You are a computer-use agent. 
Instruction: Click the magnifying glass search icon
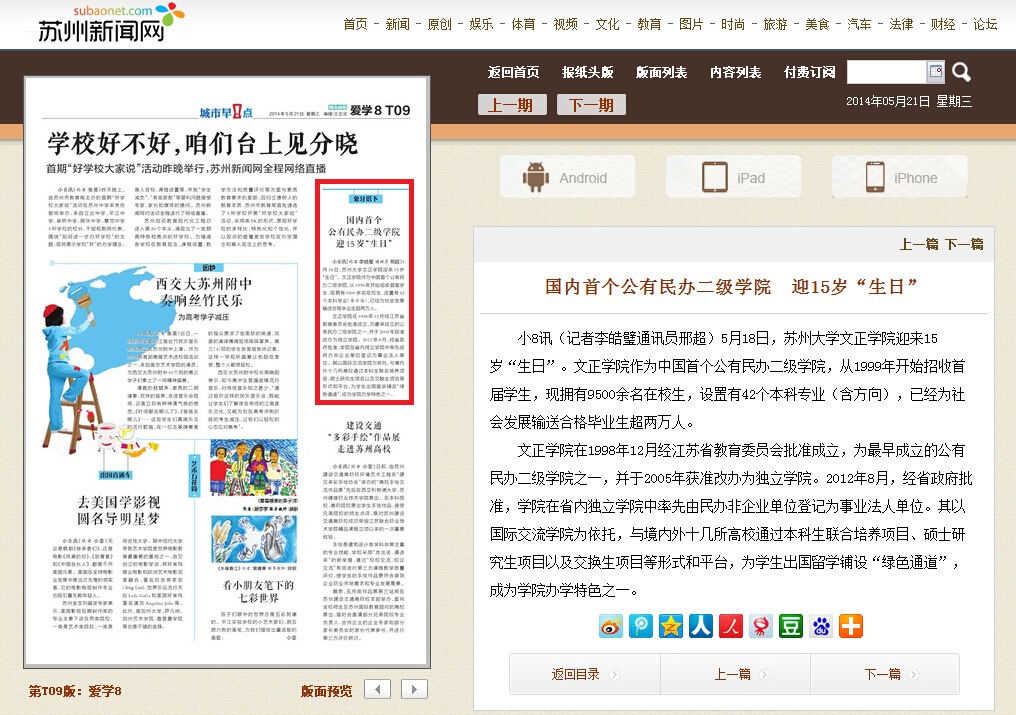961,72
